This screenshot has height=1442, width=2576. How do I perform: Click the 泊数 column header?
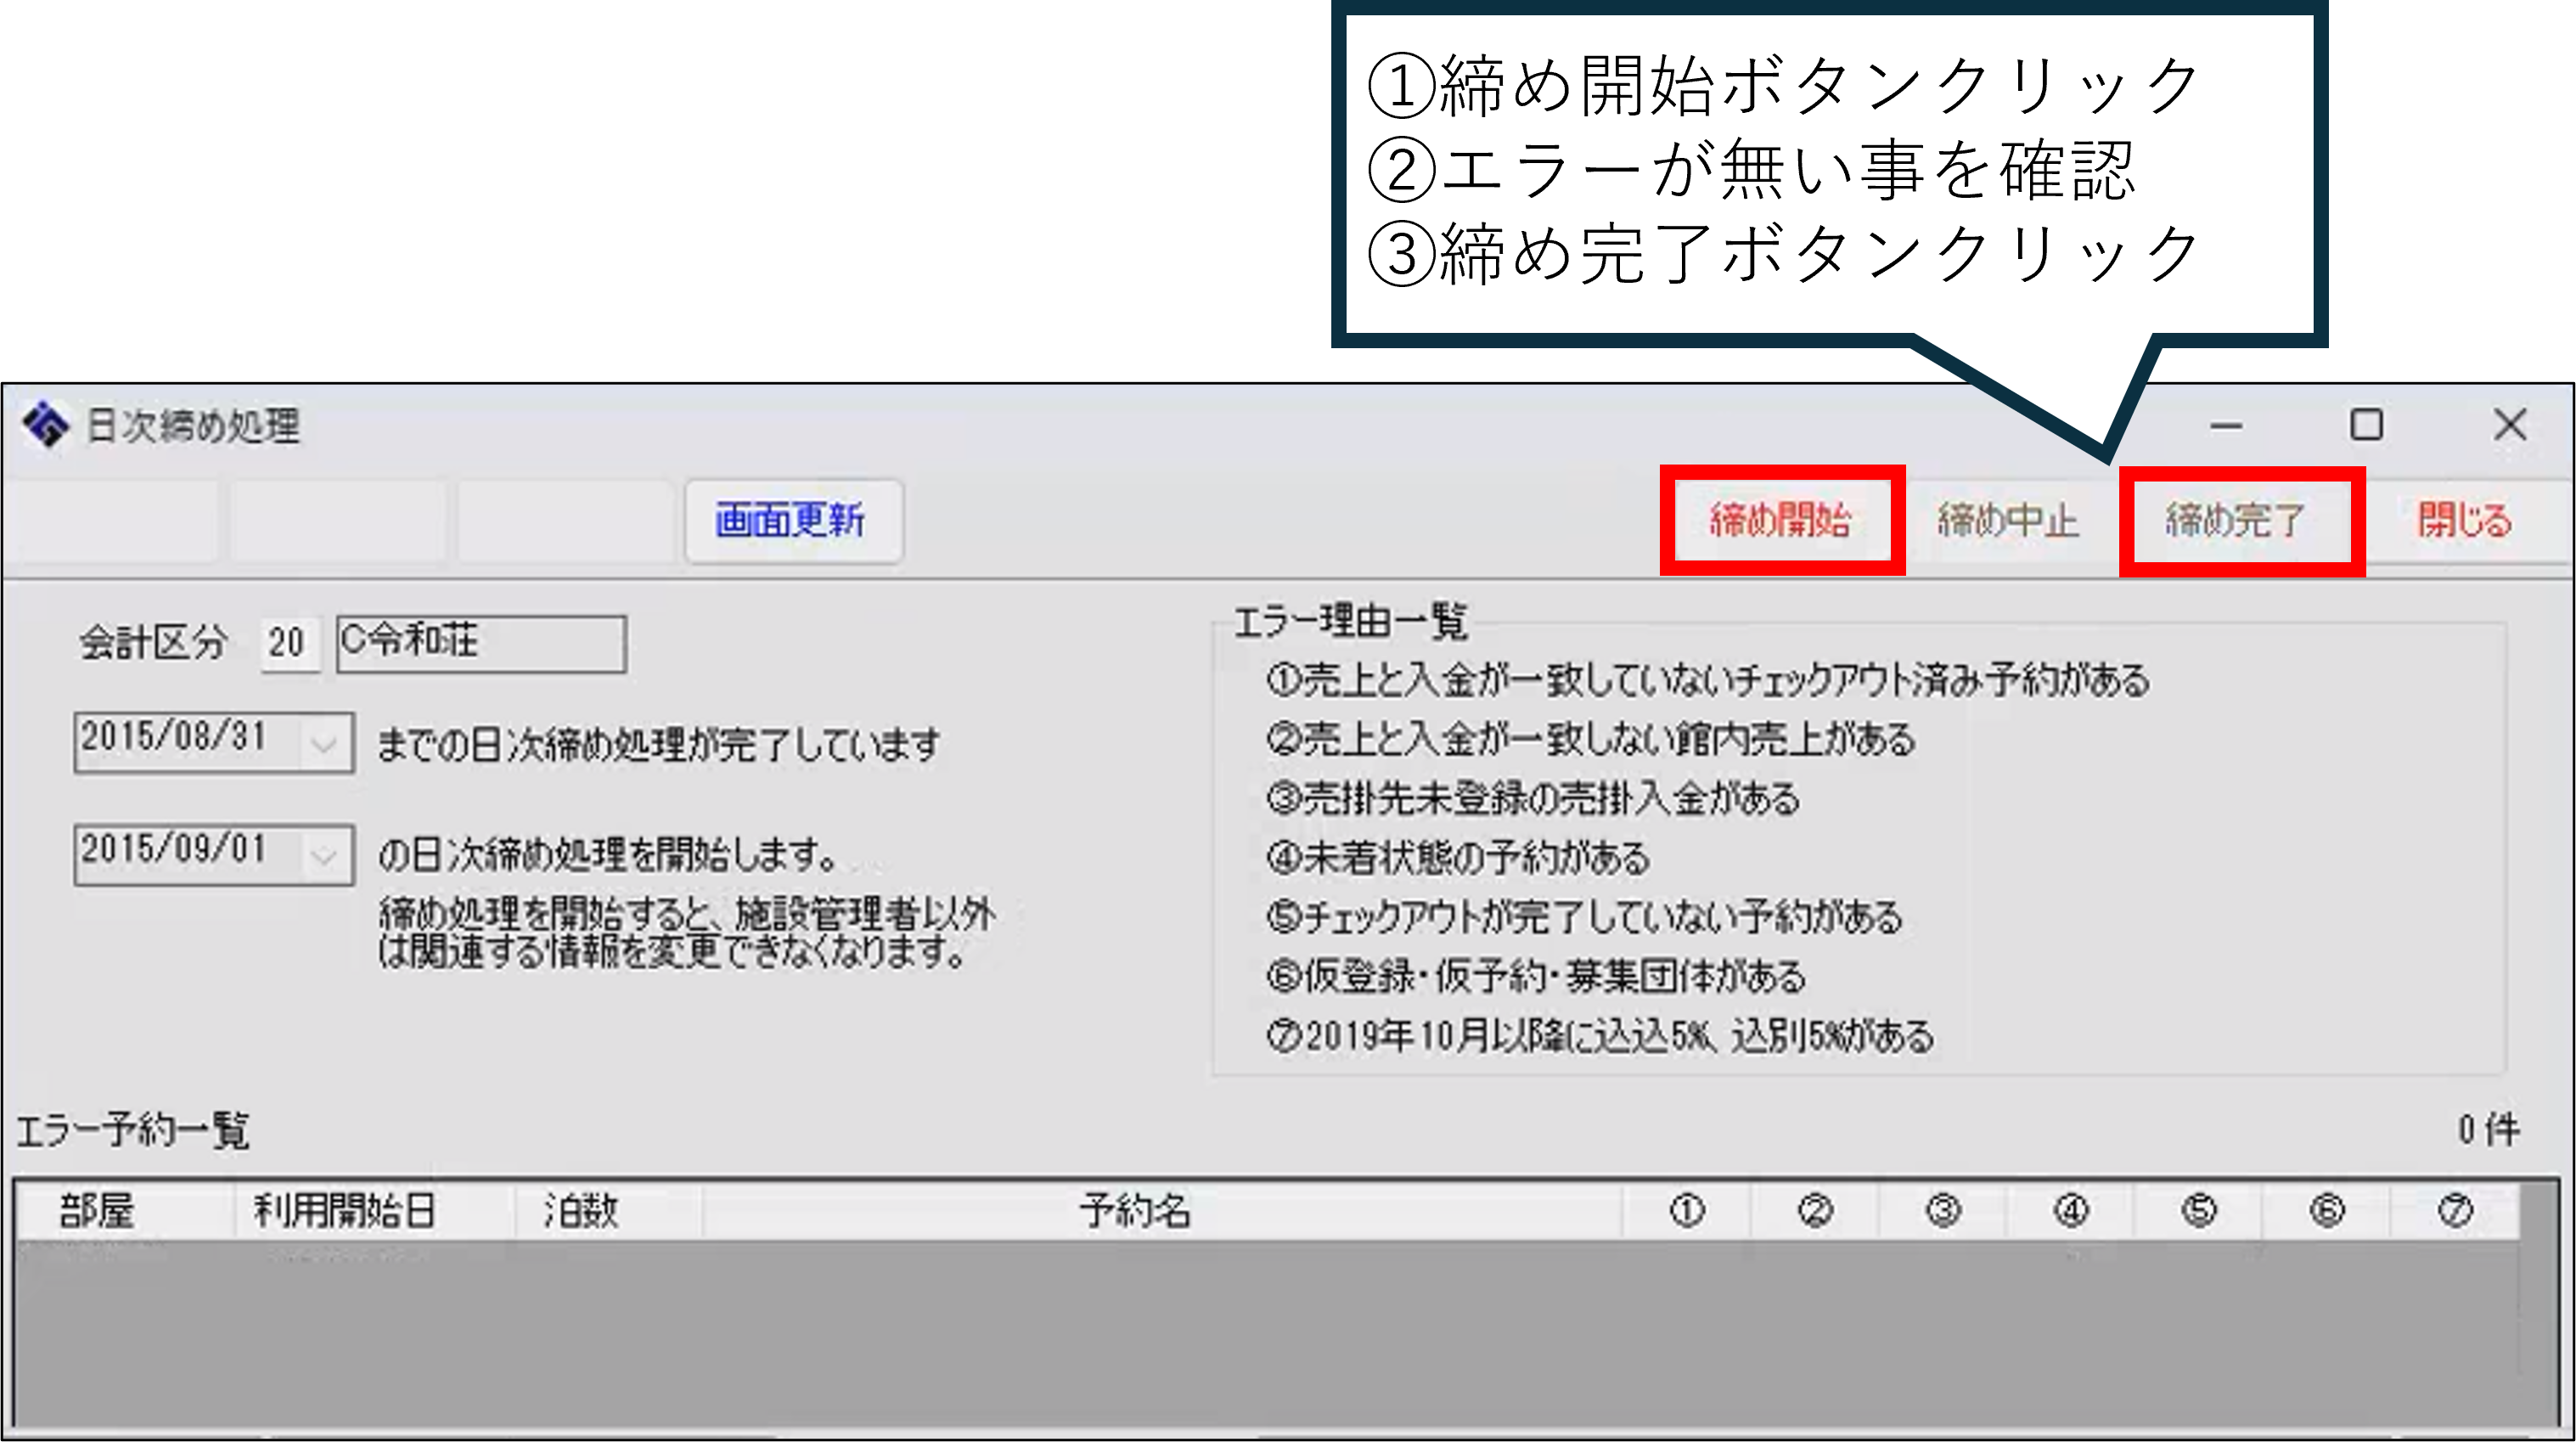[x=581, y=1212]
